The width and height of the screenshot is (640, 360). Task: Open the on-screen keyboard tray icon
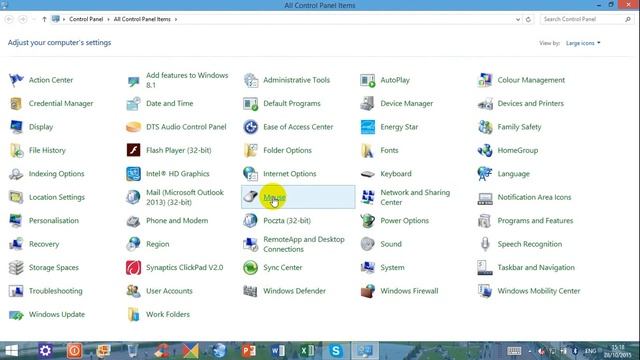coord(514,351)
